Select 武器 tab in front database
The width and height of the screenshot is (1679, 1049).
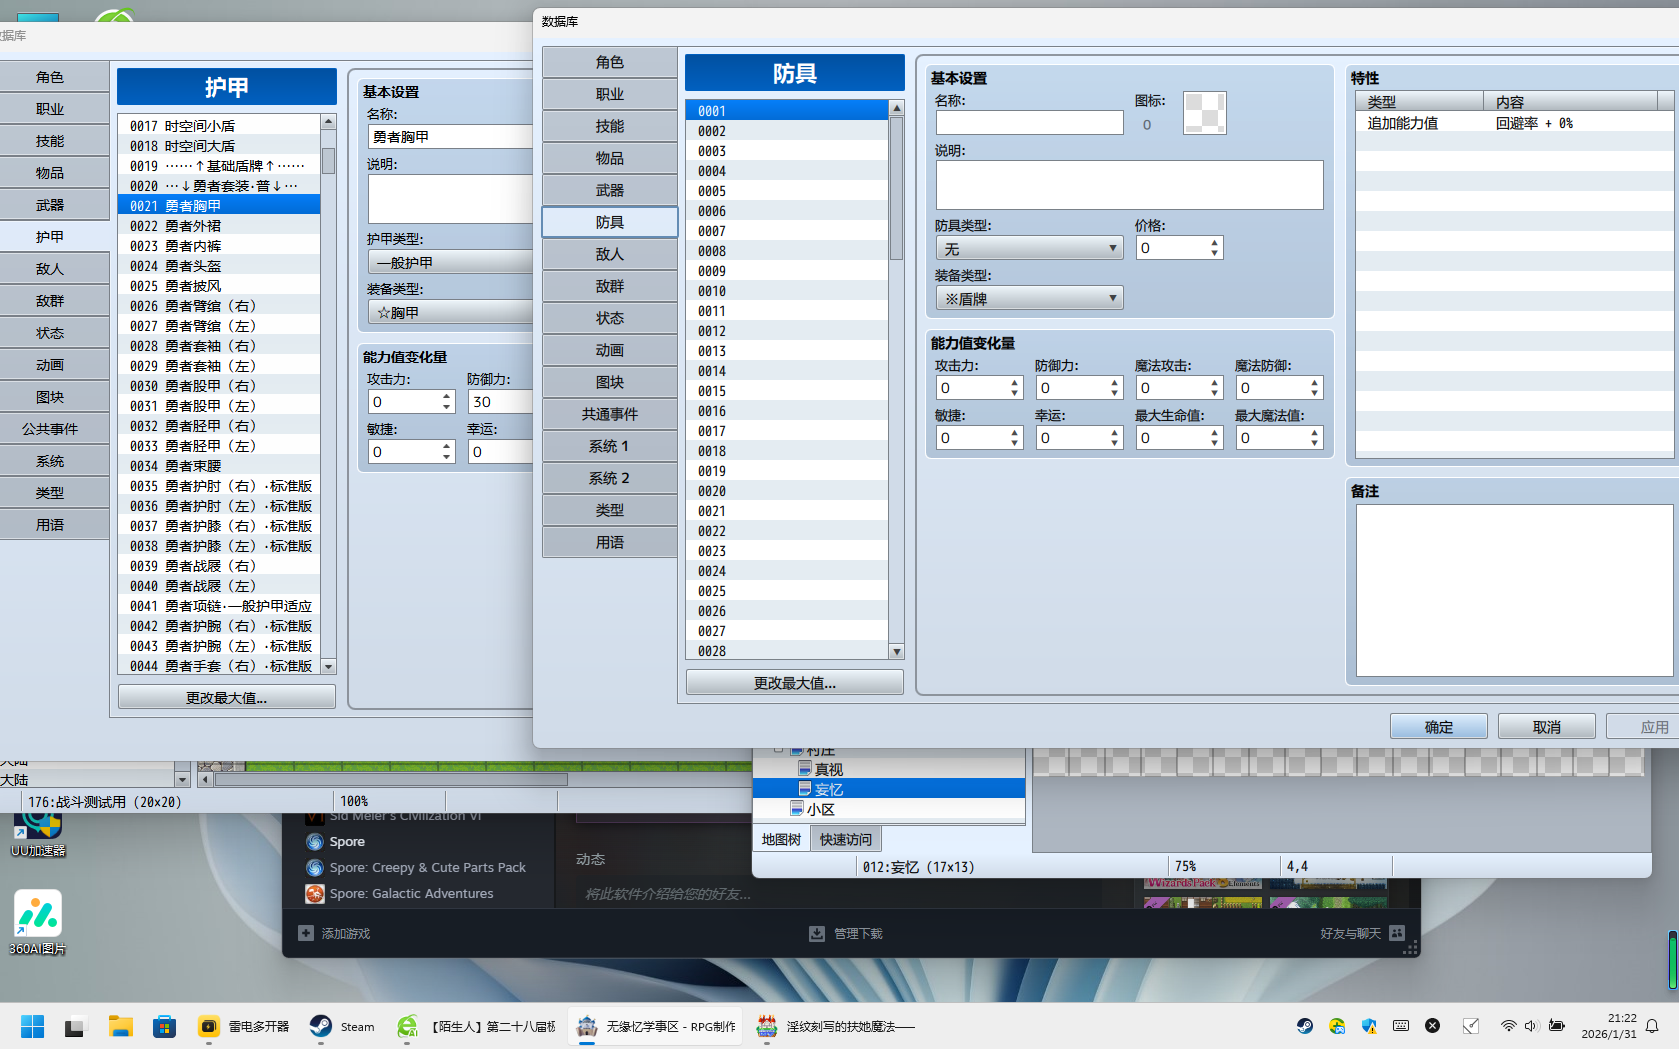click(610, 190)
